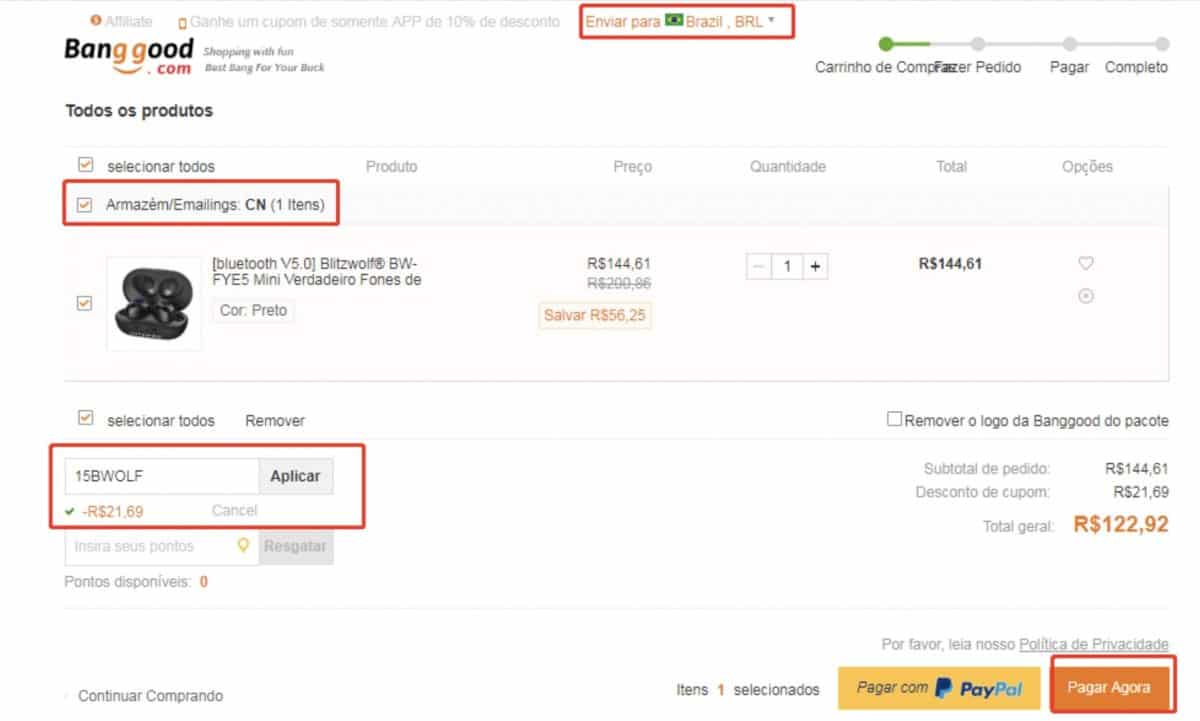Click the Banggood.com logo
This screenshot has width=1200, height=721.
coord(128,56)
